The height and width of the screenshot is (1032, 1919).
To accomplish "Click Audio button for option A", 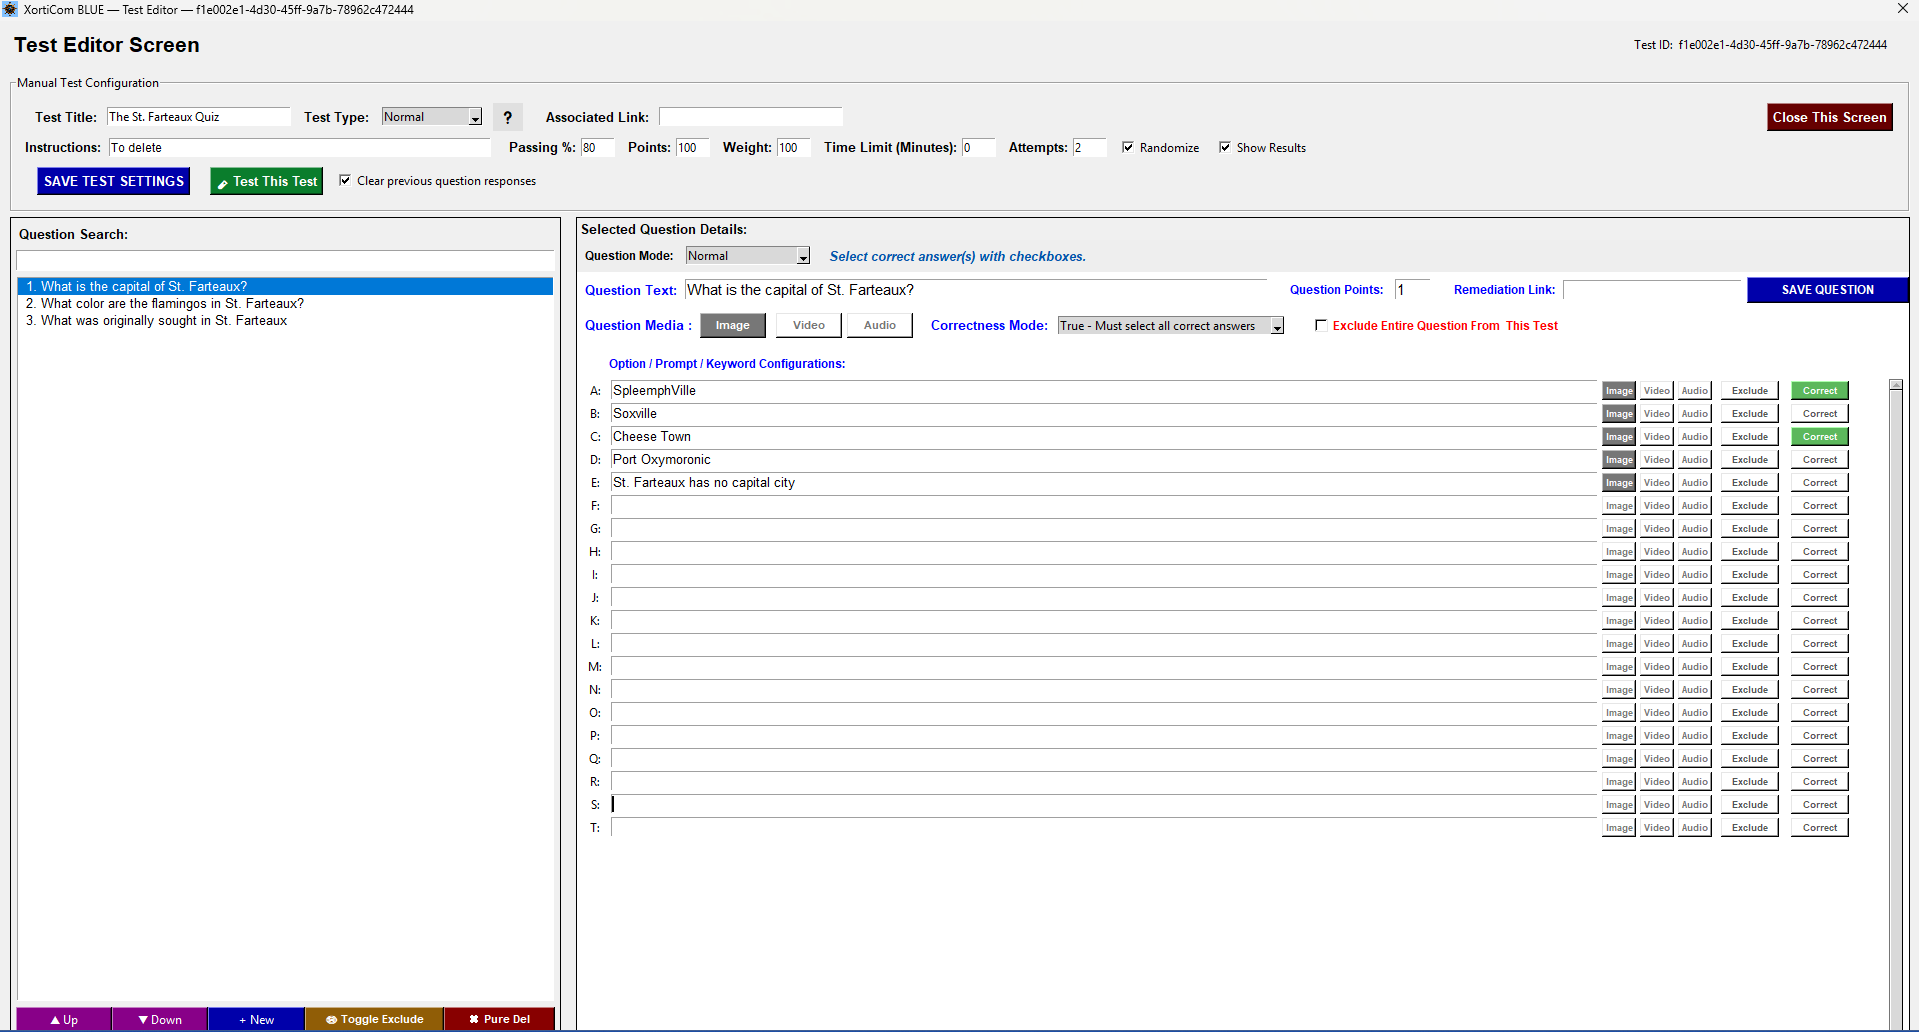I will 1694,391.
